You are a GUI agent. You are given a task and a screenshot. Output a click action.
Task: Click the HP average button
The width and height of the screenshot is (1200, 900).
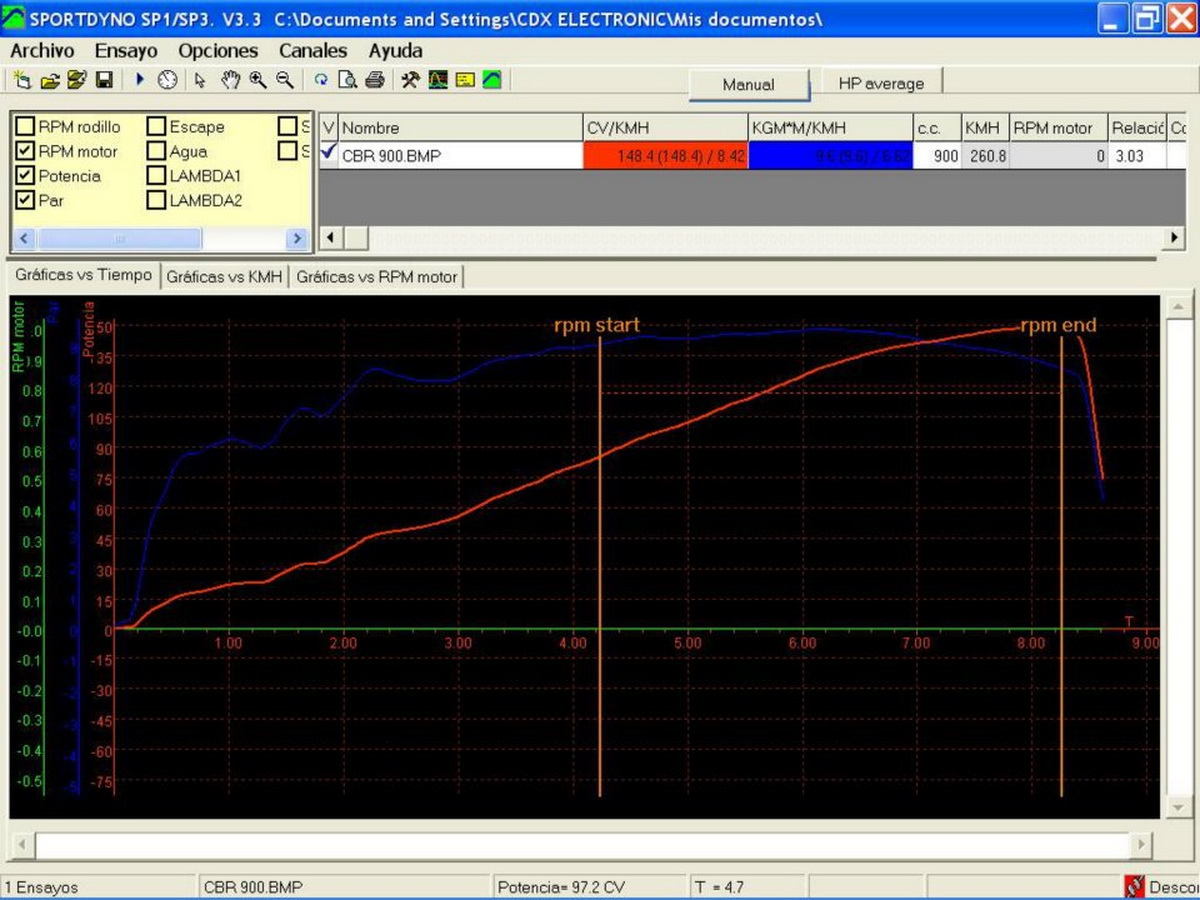coord(881,85)
